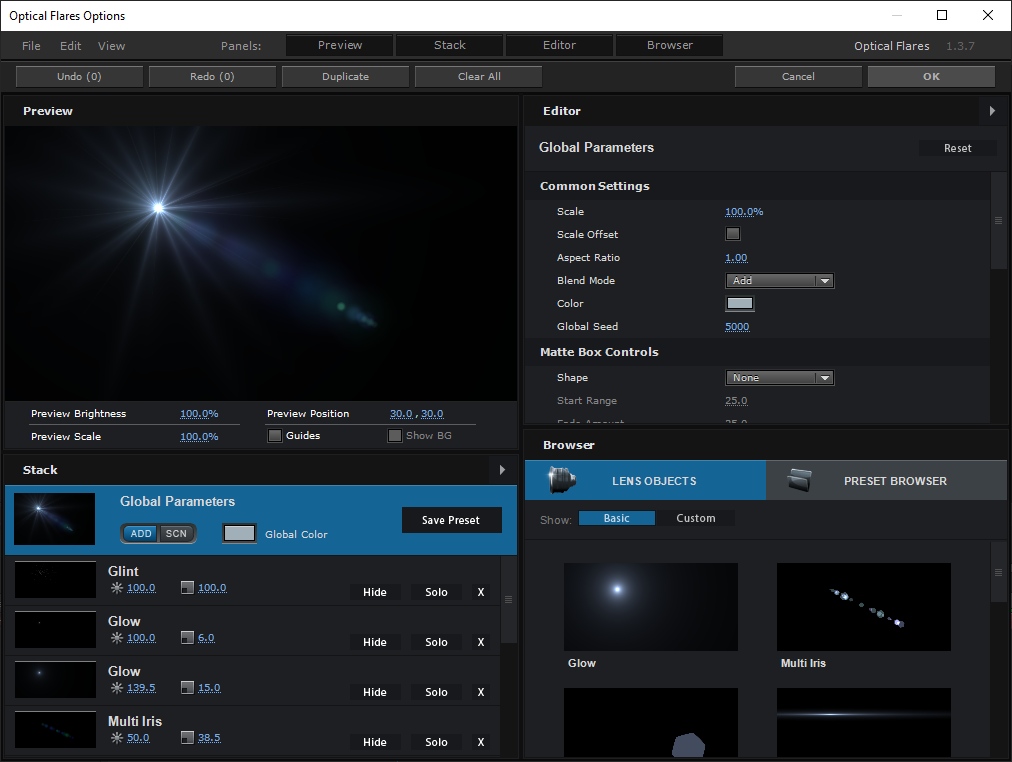The image size is (1012, 762).
Task: Open the Global Color swatch in Stack
Action: point(239,534)
